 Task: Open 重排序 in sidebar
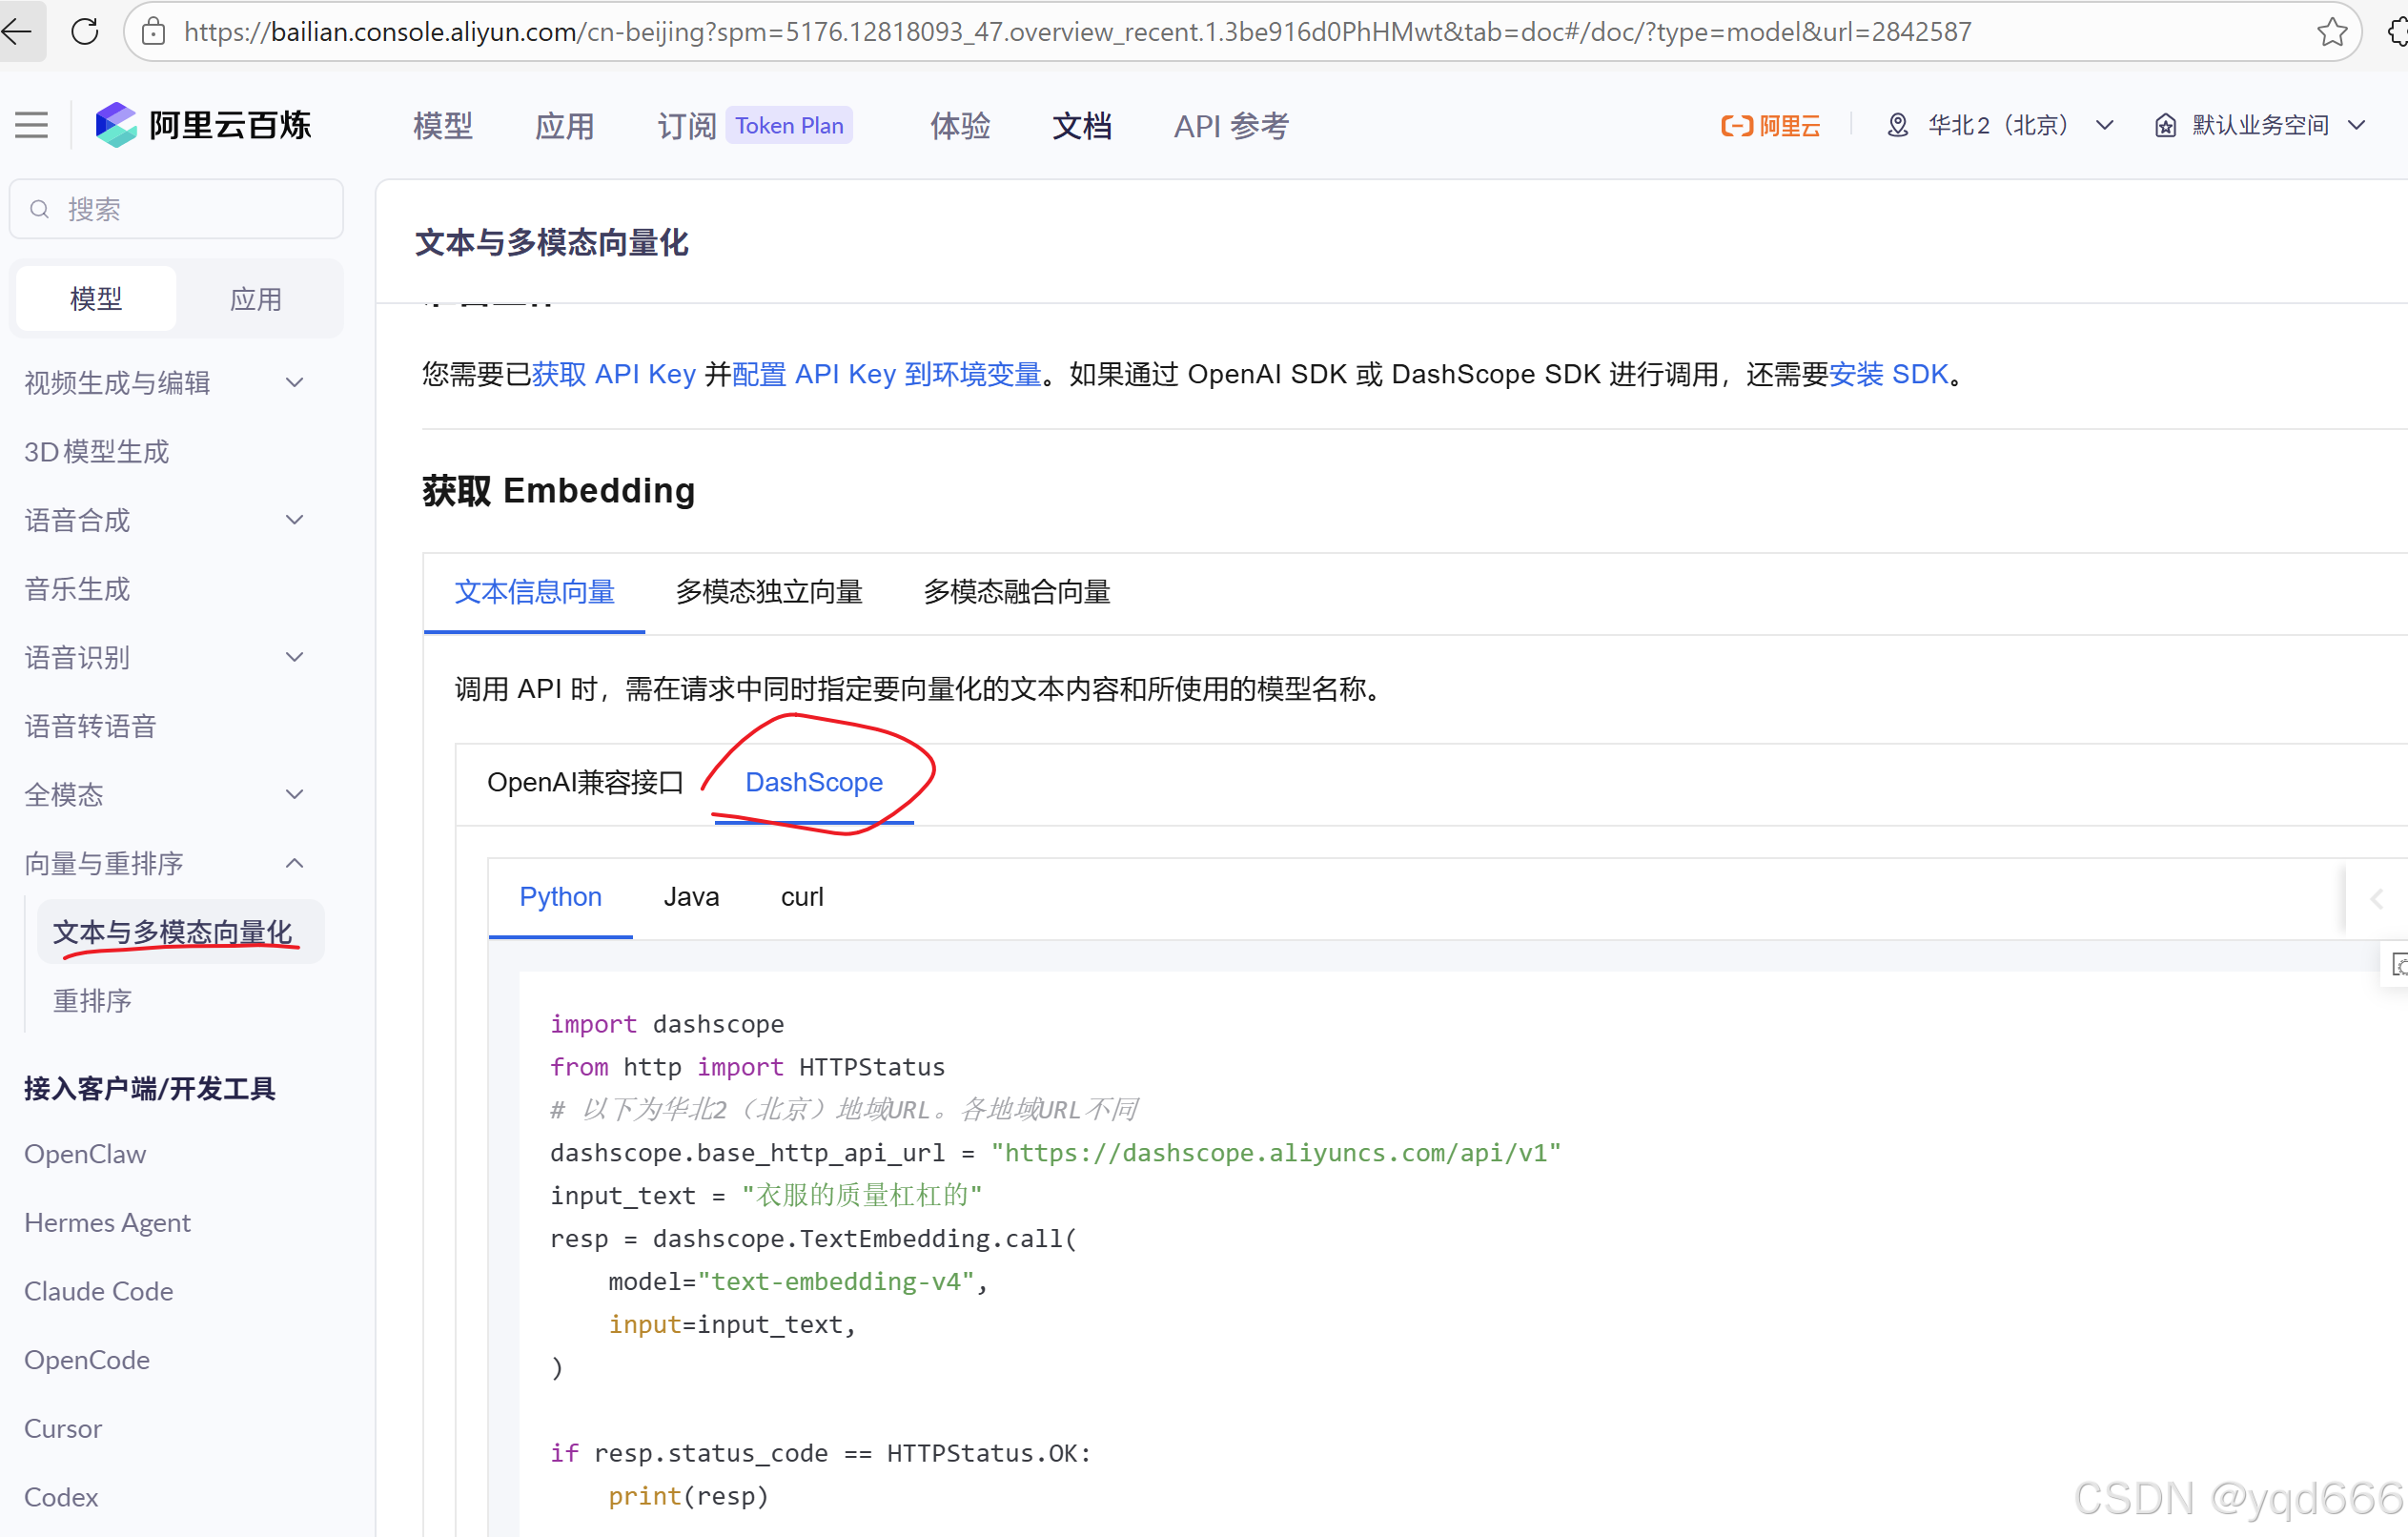(92, 999)
